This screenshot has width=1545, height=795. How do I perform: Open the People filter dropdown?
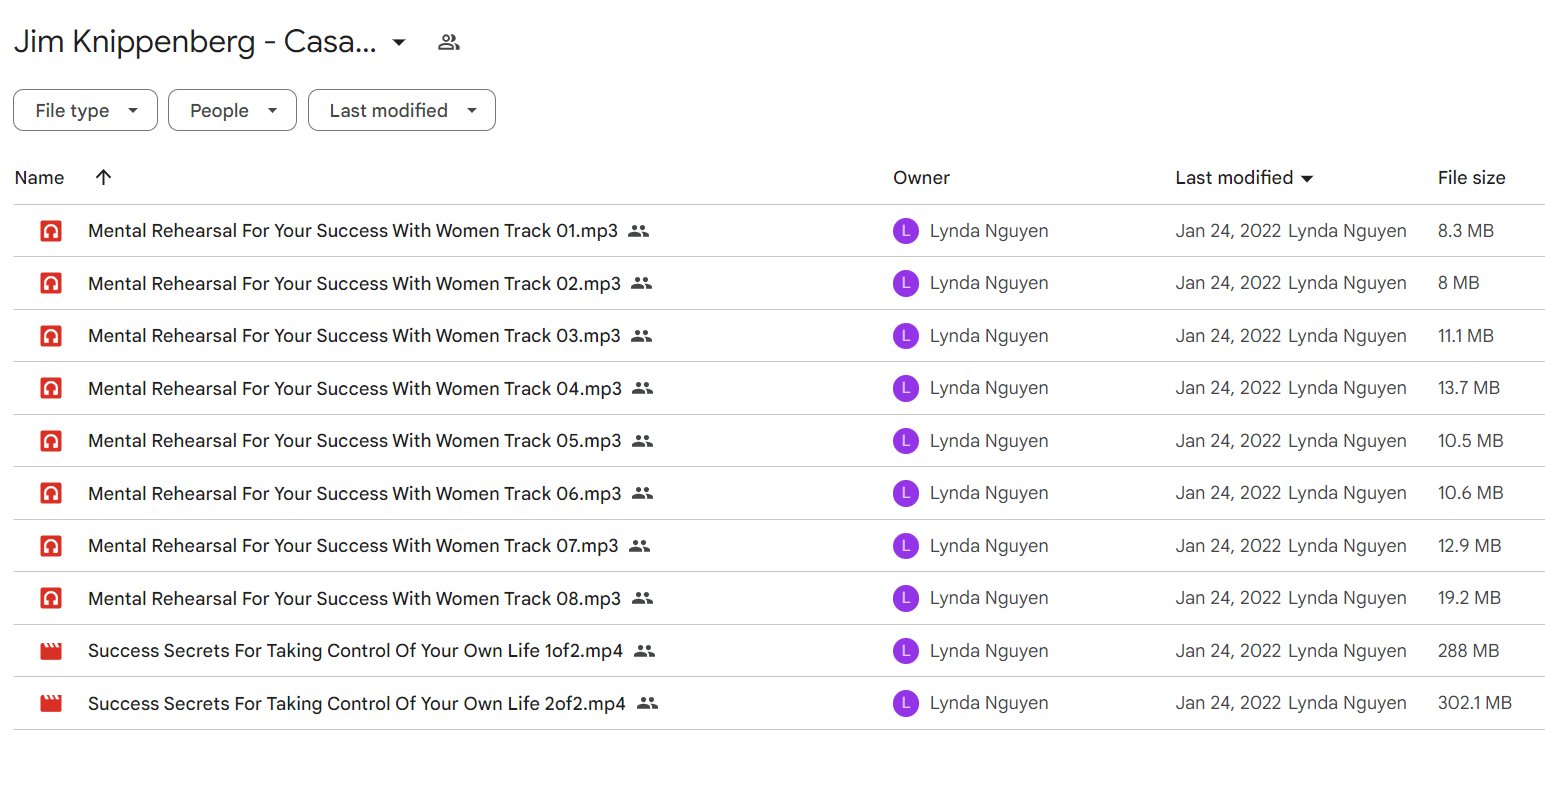click(x=232, y=110)
